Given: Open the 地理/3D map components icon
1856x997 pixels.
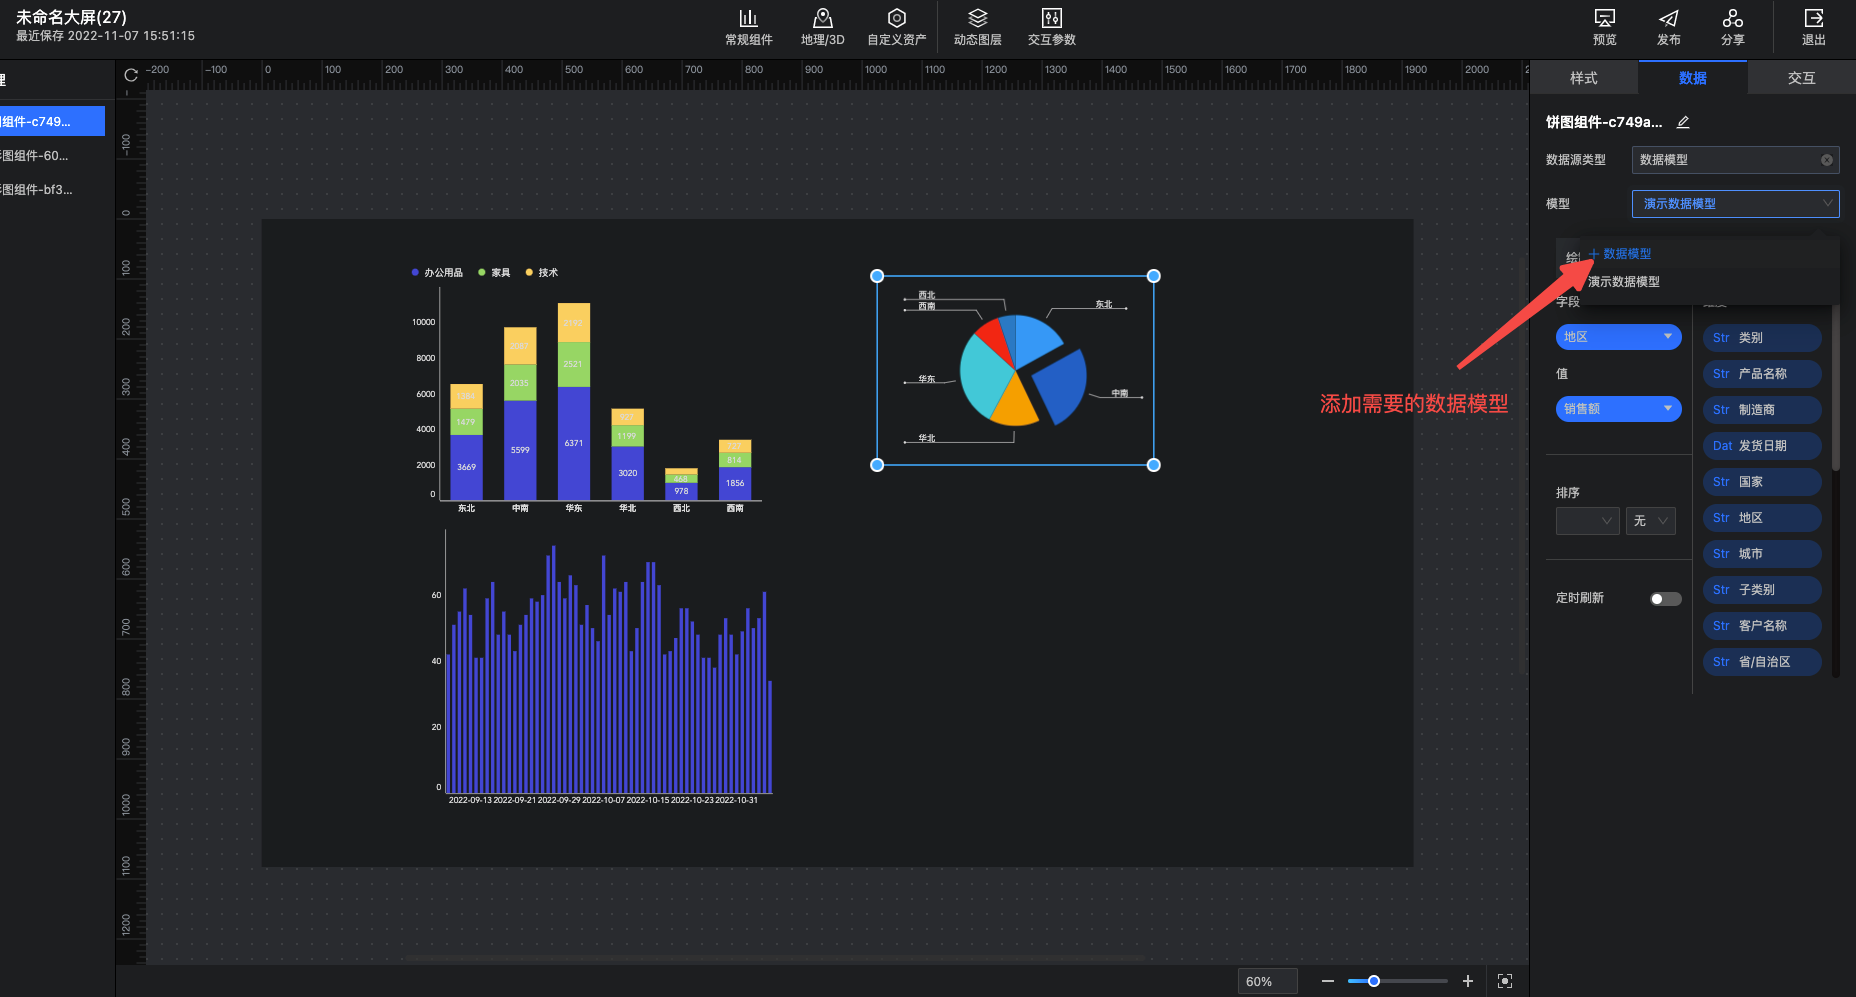Looking at the screenshot, I should click(822, 19).
